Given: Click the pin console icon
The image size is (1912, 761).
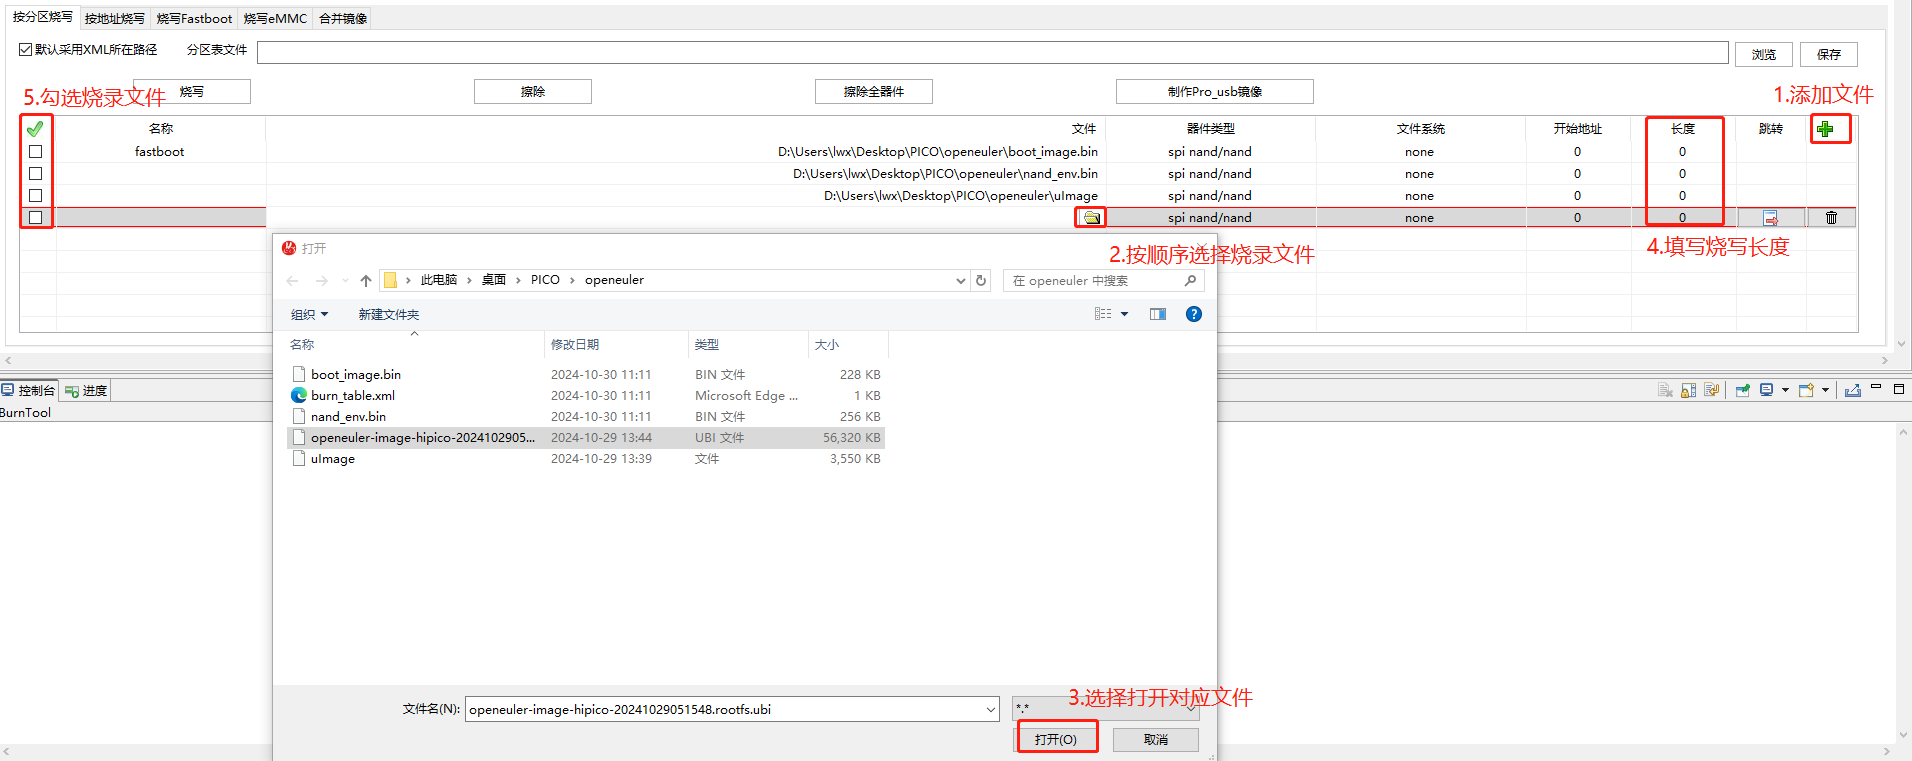Looking at the screenshot, I should (1742, 391).
